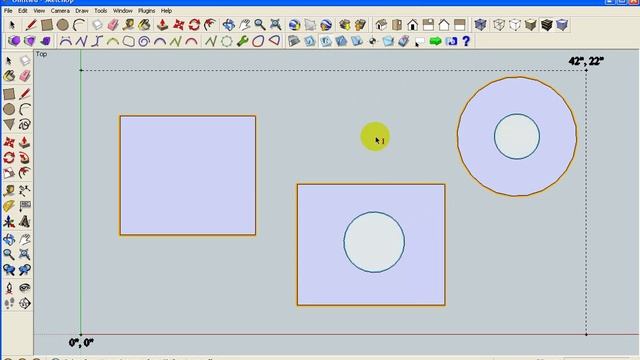
Task: Open the View menu
Action: (x=39, y=11)
